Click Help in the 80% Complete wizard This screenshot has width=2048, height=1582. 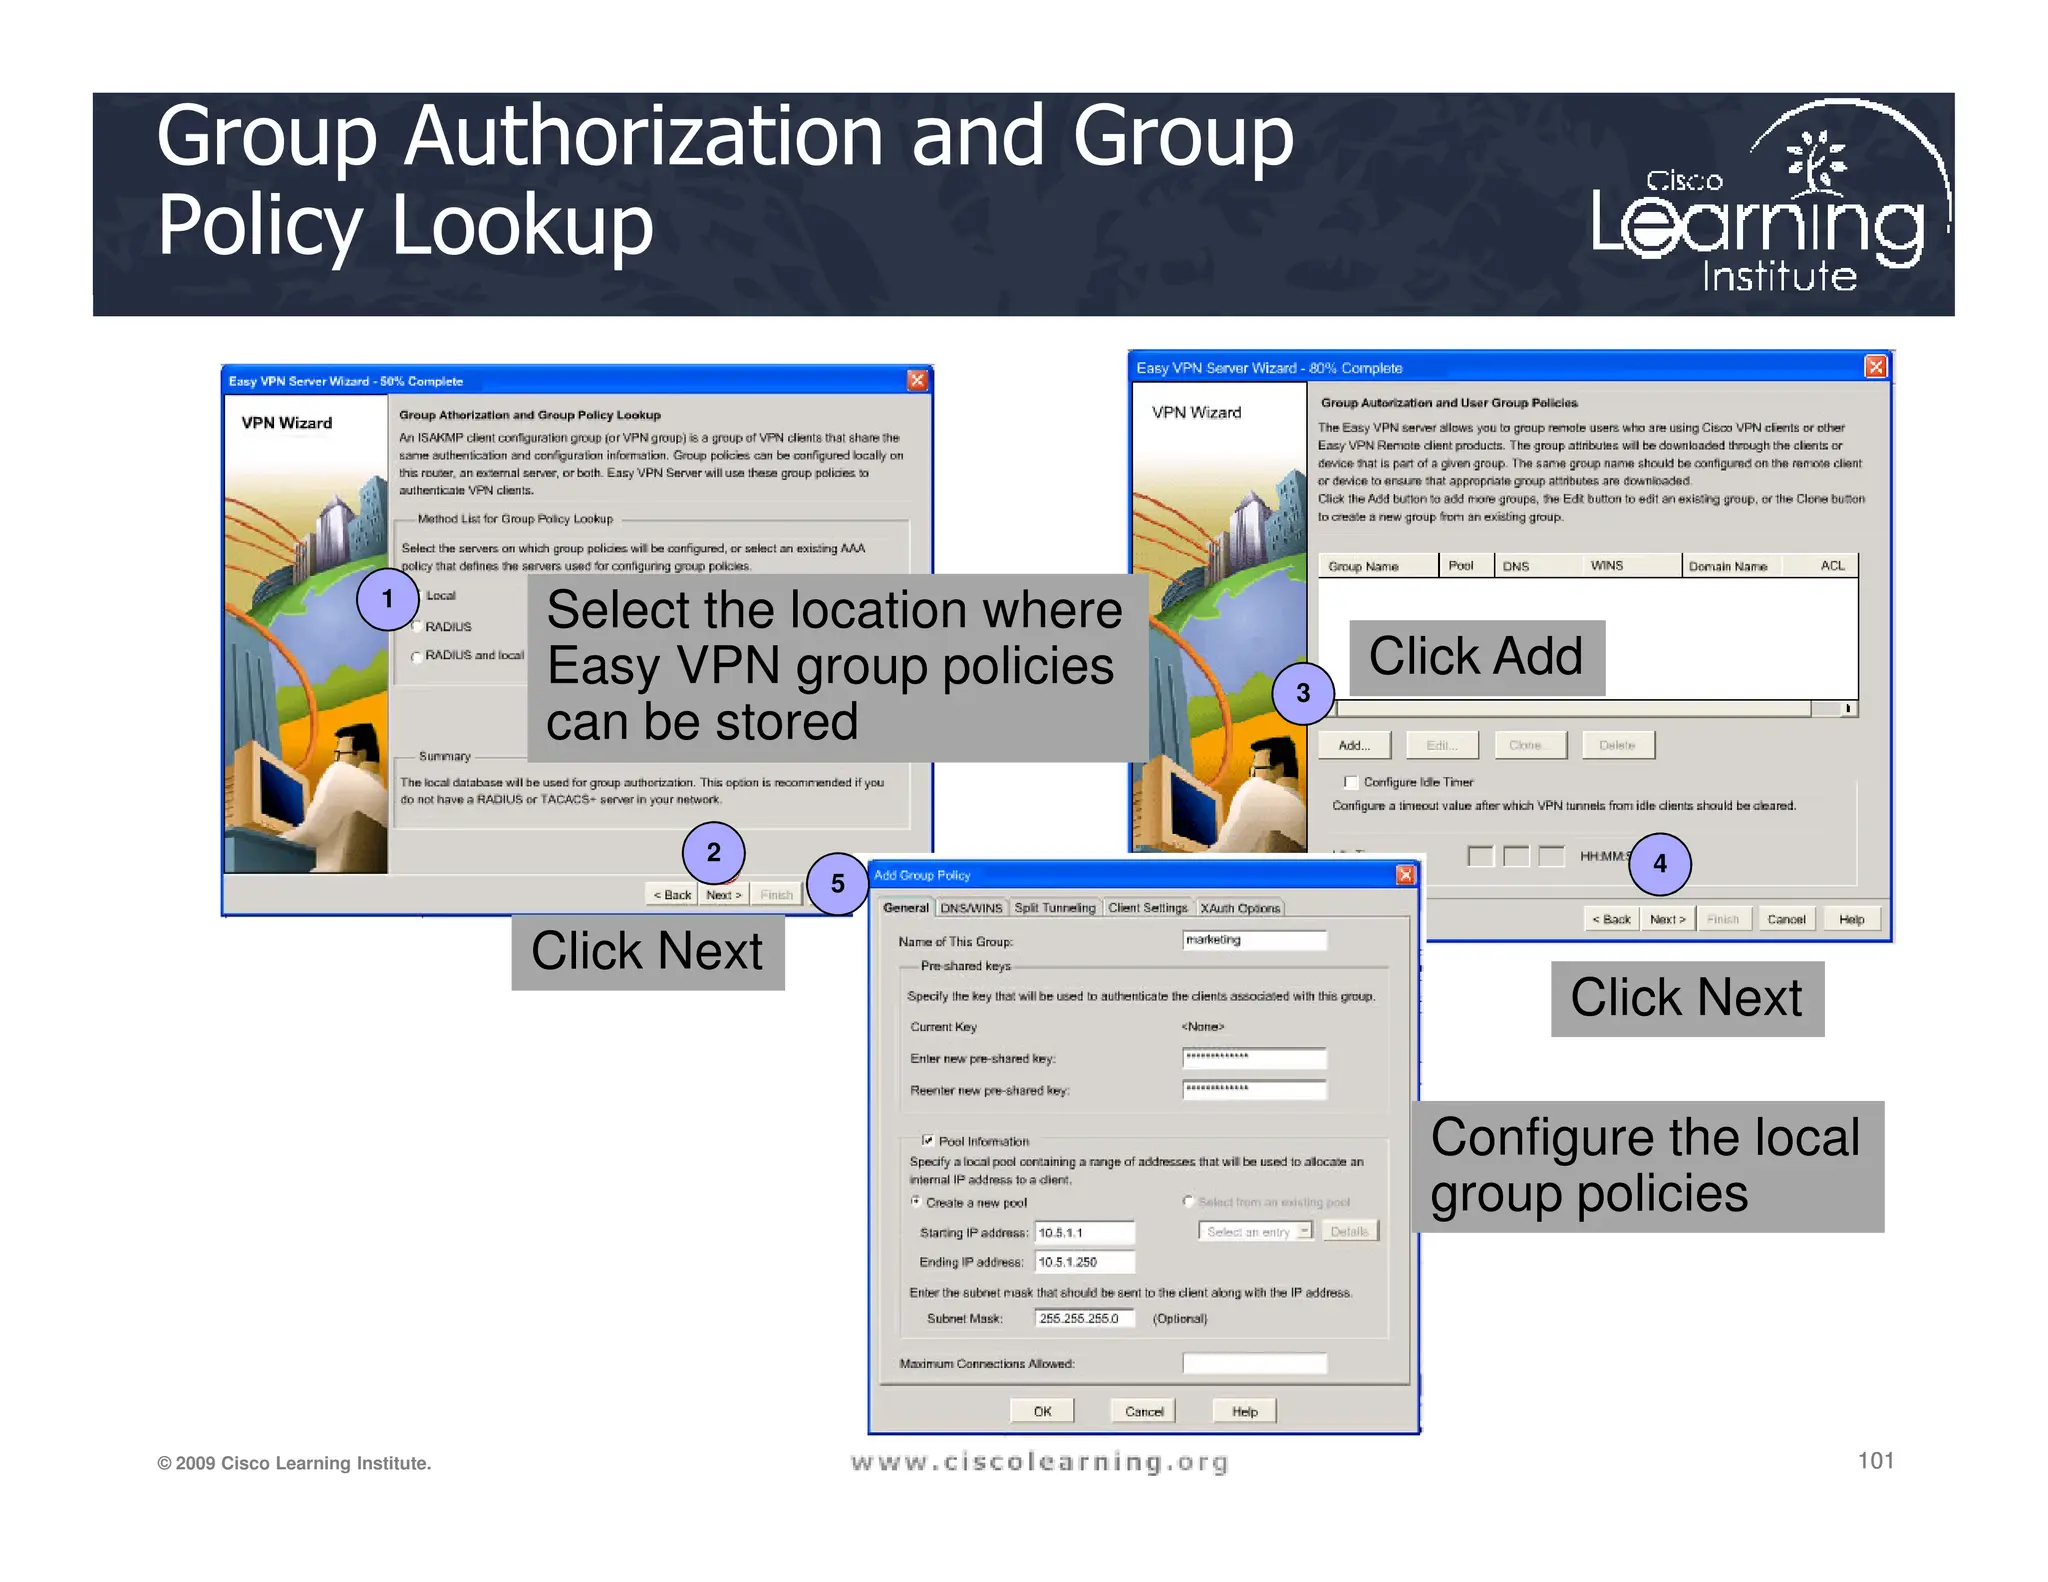(x=1851, y=919)
